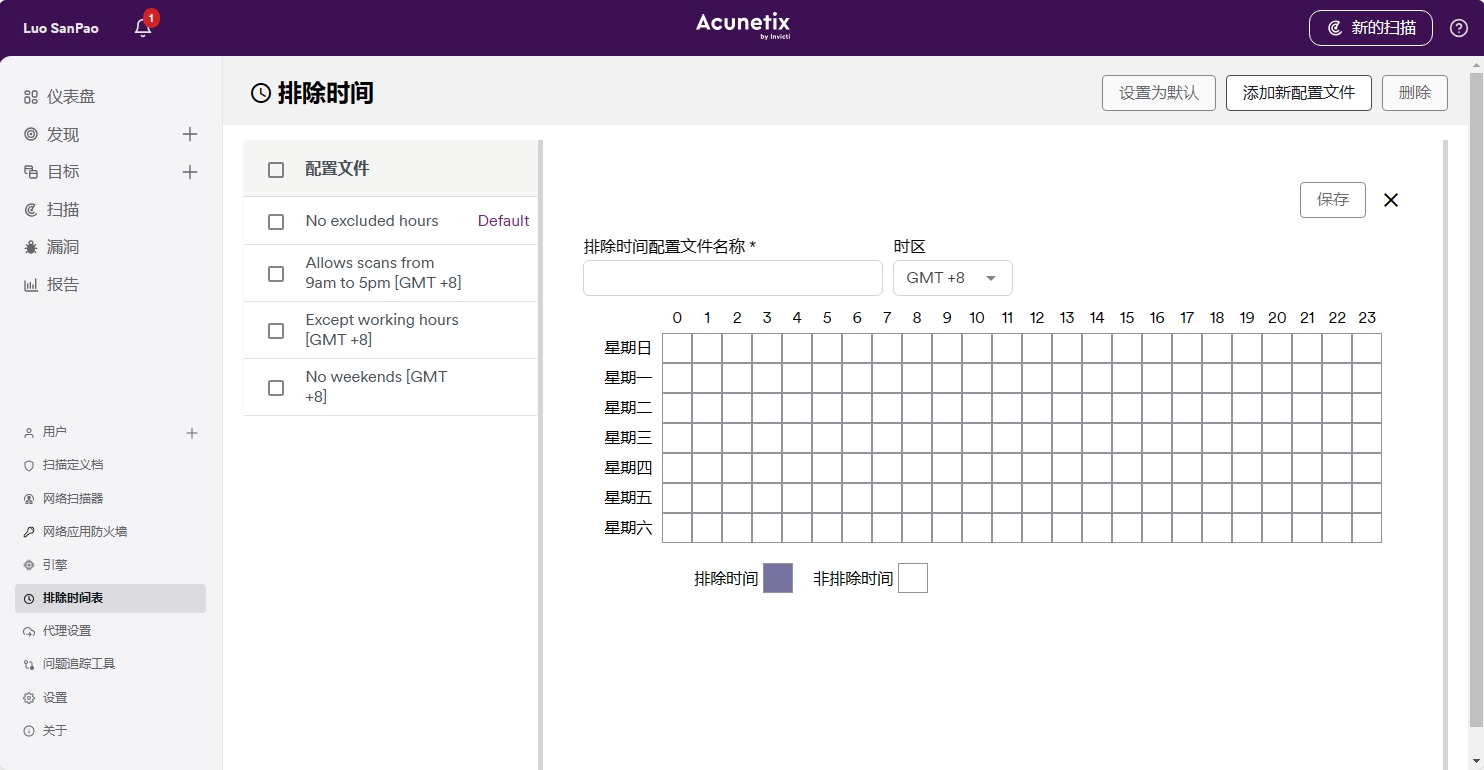Screen dimensions: 1484x770
Task: Select Except working hours [GMT +8] row
Action: point(391,330)
